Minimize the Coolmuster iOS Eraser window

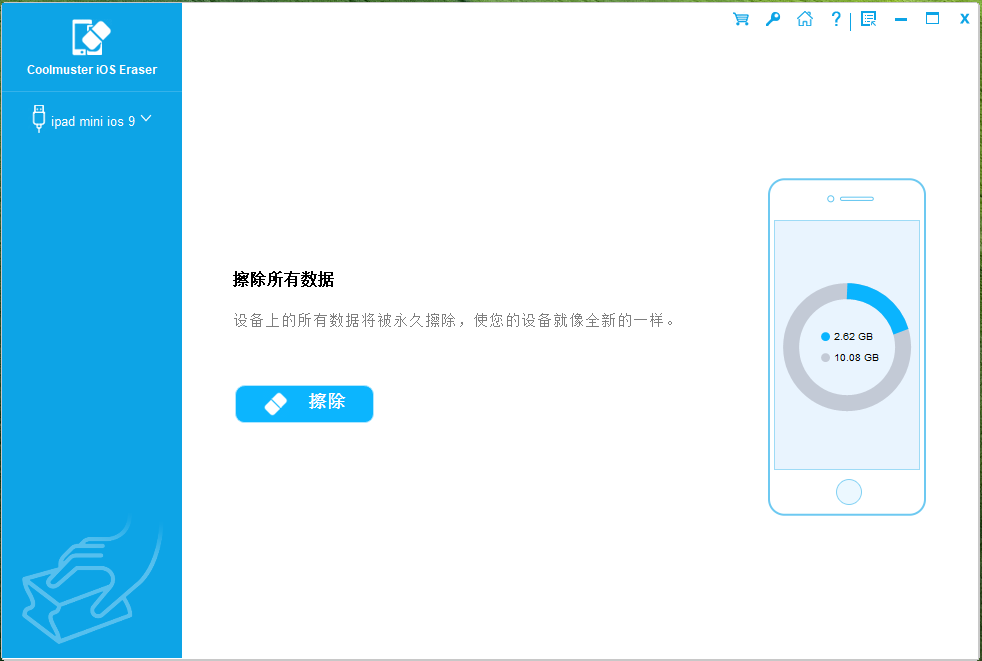(x=901, y=19)
